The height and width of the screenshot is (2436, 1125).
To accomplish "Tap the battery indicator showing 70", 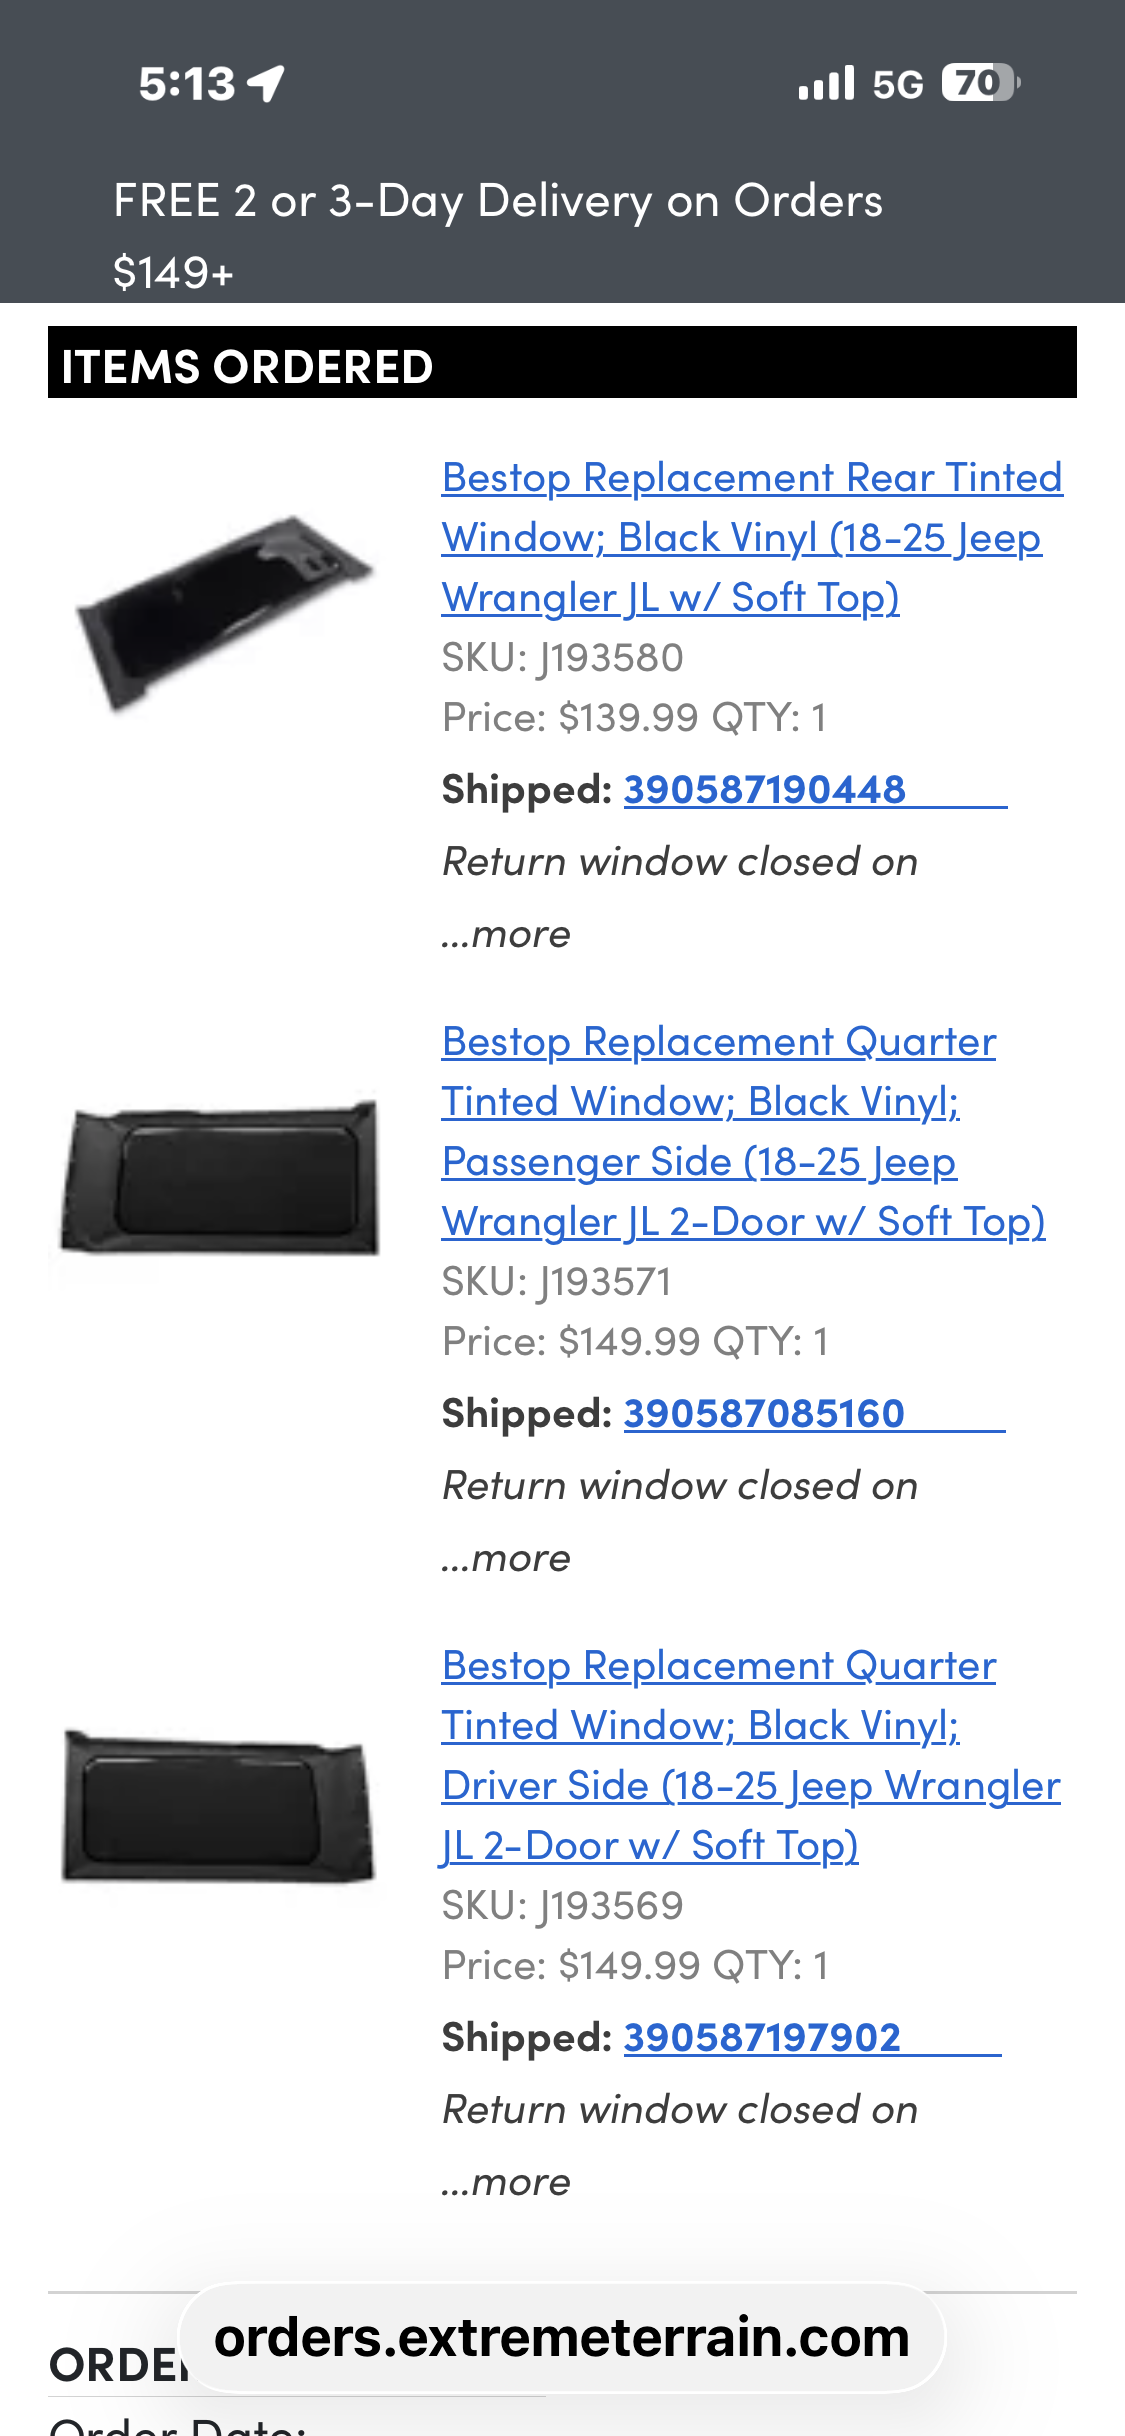I will pos(977,82).
